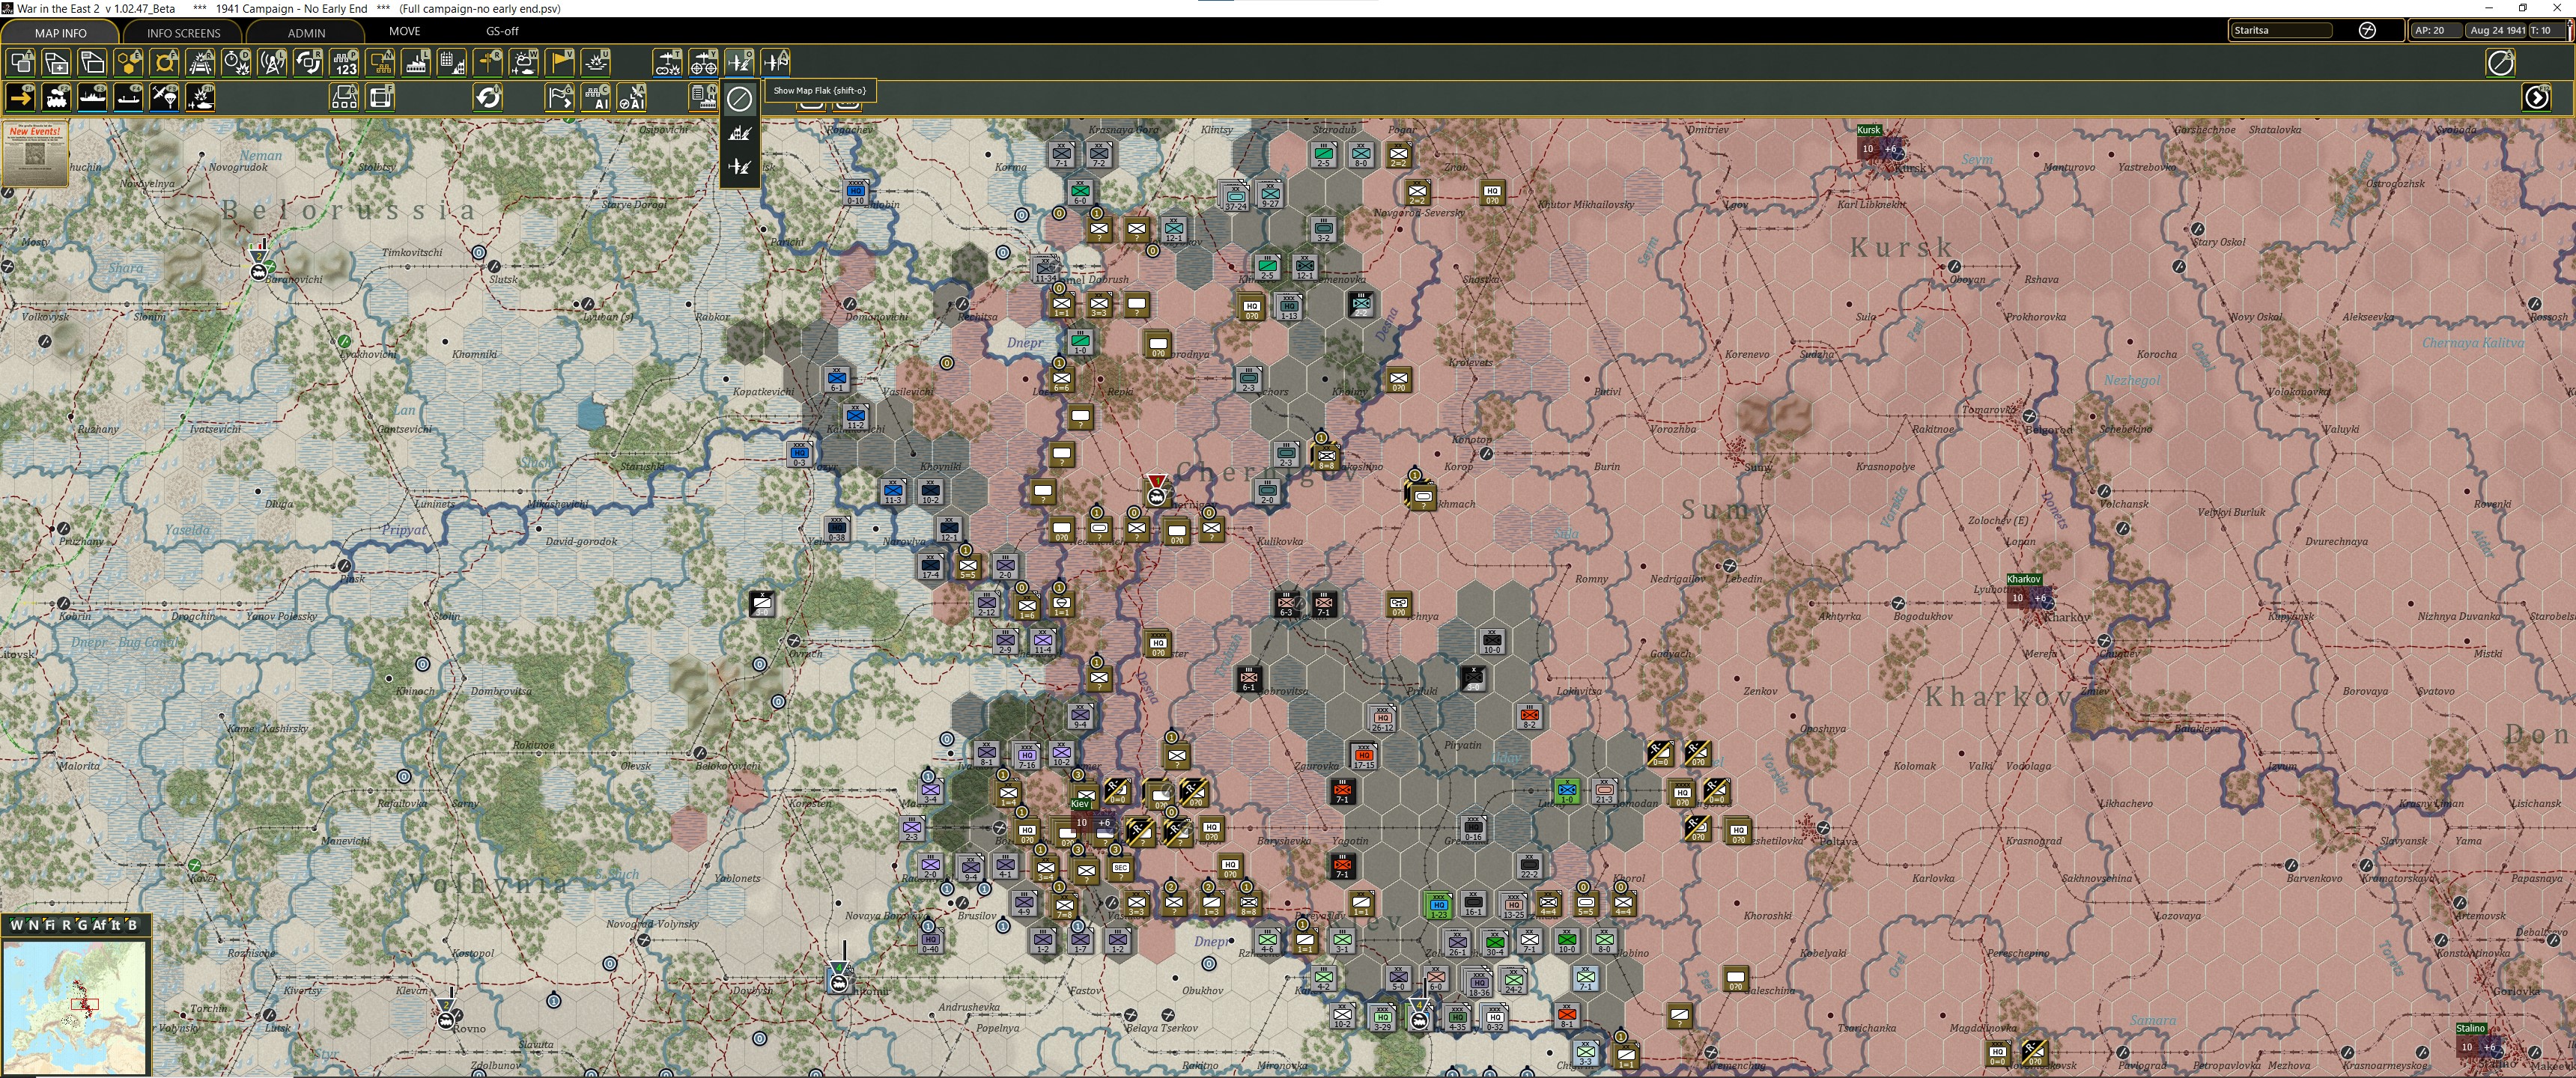Toggle the weather overlay icon (W)
Screen dimensions: 2576x1078
point(525,63)
